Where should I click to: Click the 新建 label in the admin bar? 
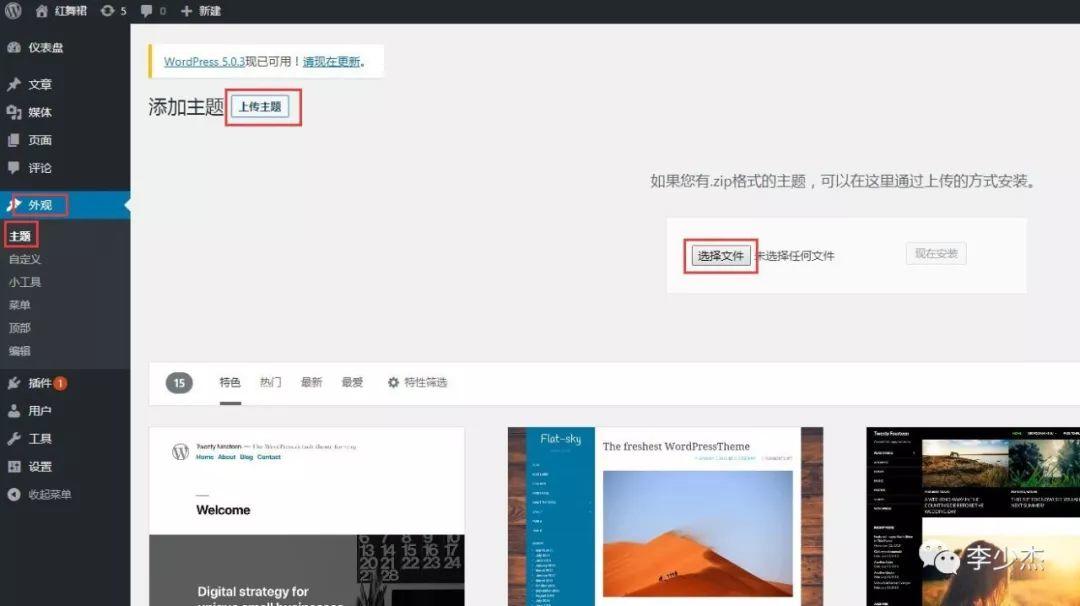(210, 11)
